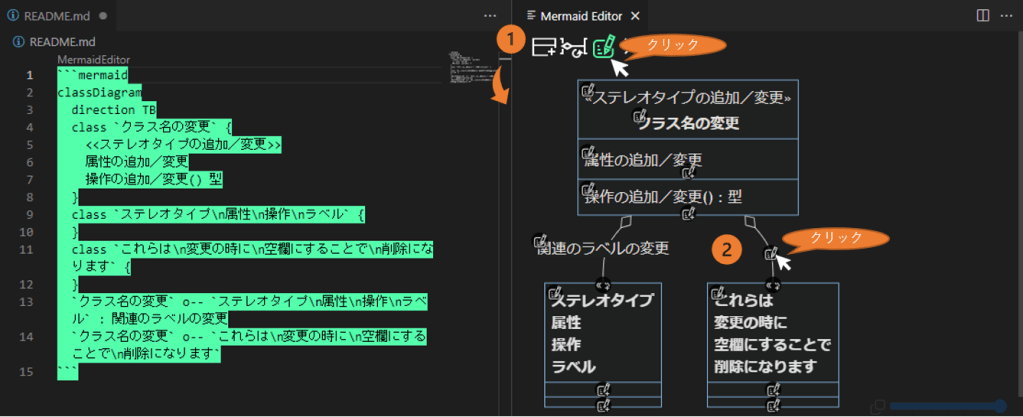Screen dimensions: 1023x417
Task: Click edit icon on ステレオタイプの追加／変更 stereotype
Action: [x=587, y=91]
